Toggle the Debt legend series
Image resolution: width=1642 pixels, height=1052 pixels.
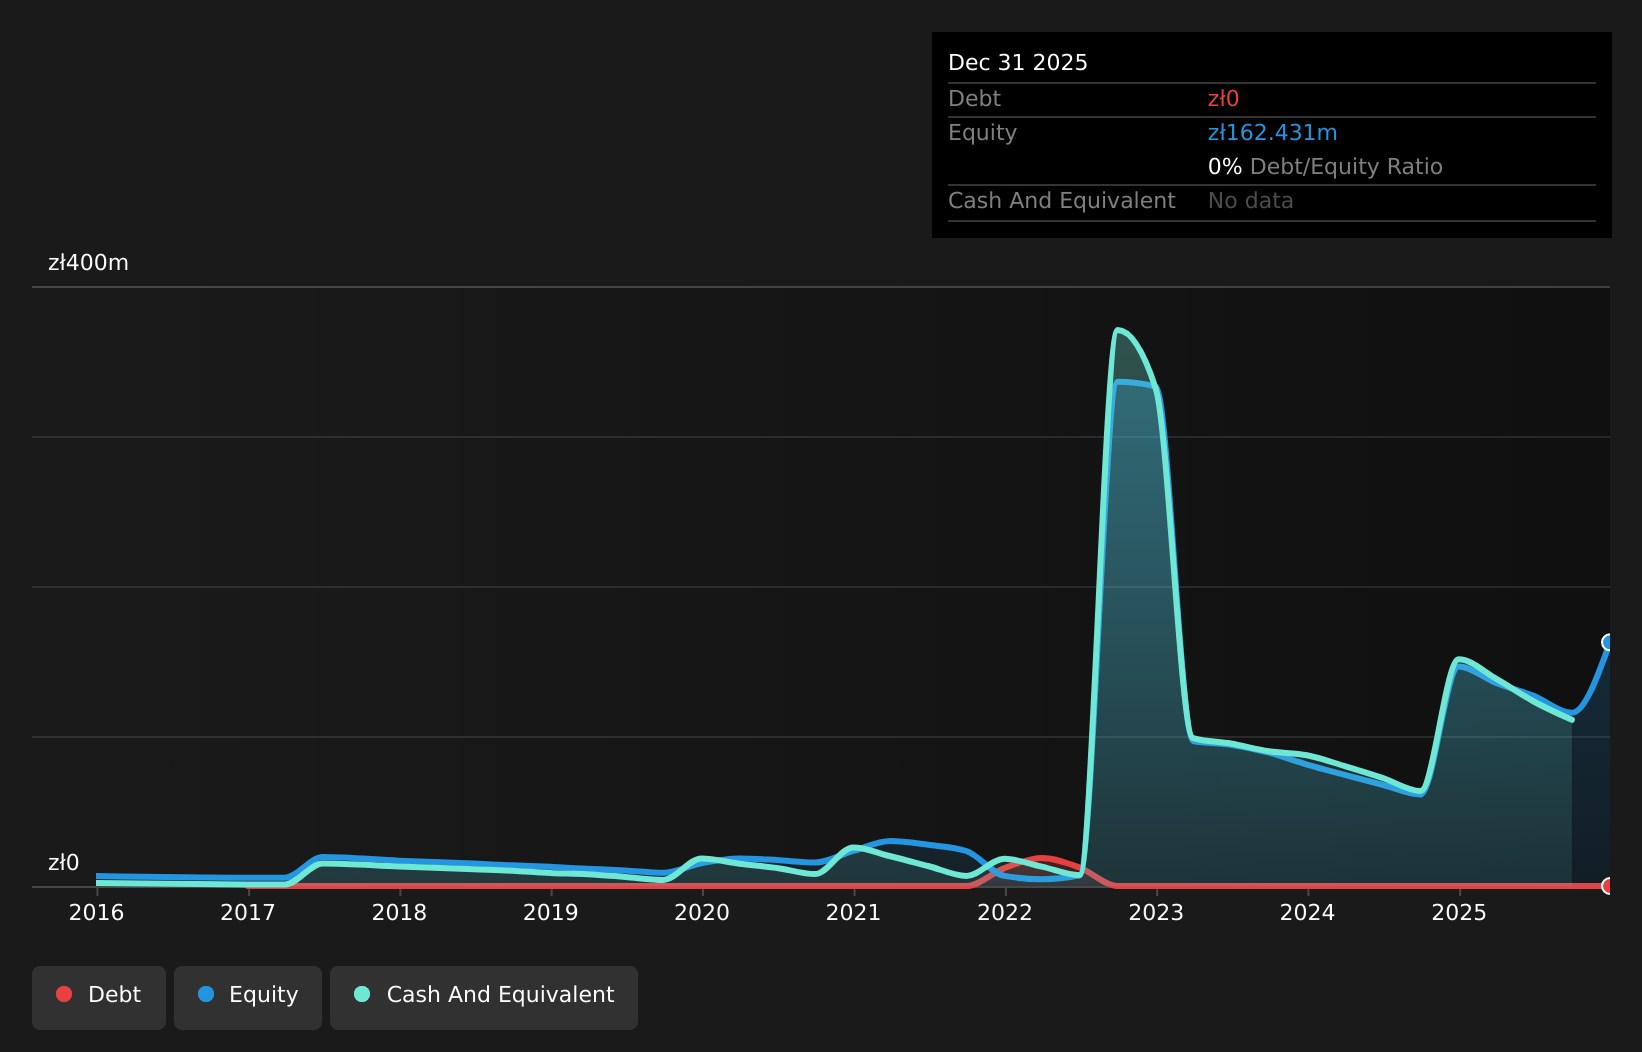pyautogui.click(x=99, y=997)
